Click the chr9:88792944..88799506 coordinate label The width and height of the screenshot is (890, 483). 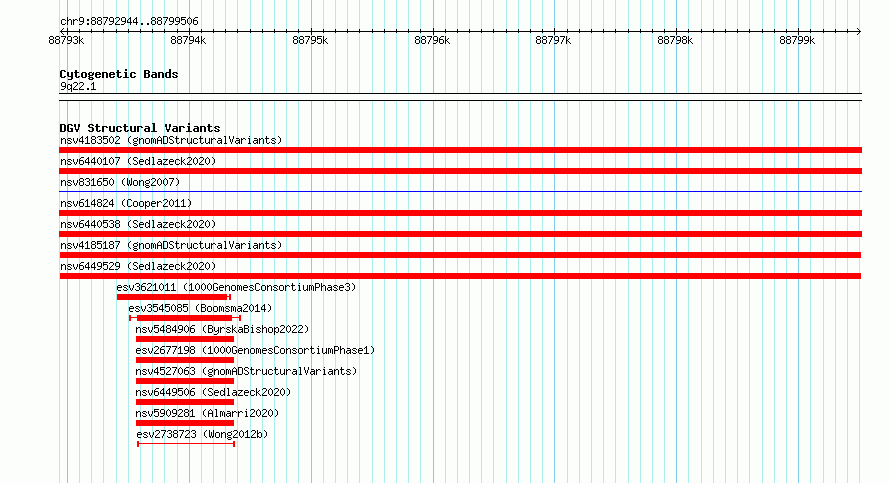click(x=129, y=21)
